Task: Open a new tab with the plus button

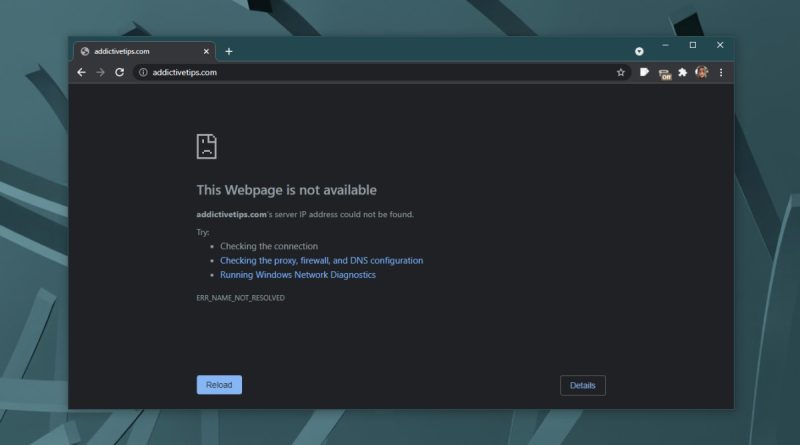Action: click(229, 51)
